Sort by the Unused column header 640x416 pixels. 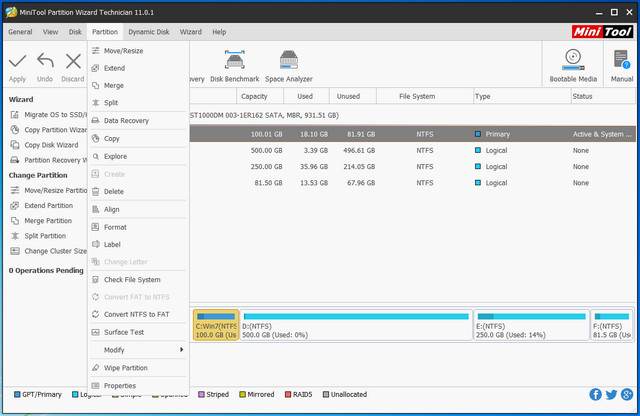pyautogui.click(x=353, y=96)
